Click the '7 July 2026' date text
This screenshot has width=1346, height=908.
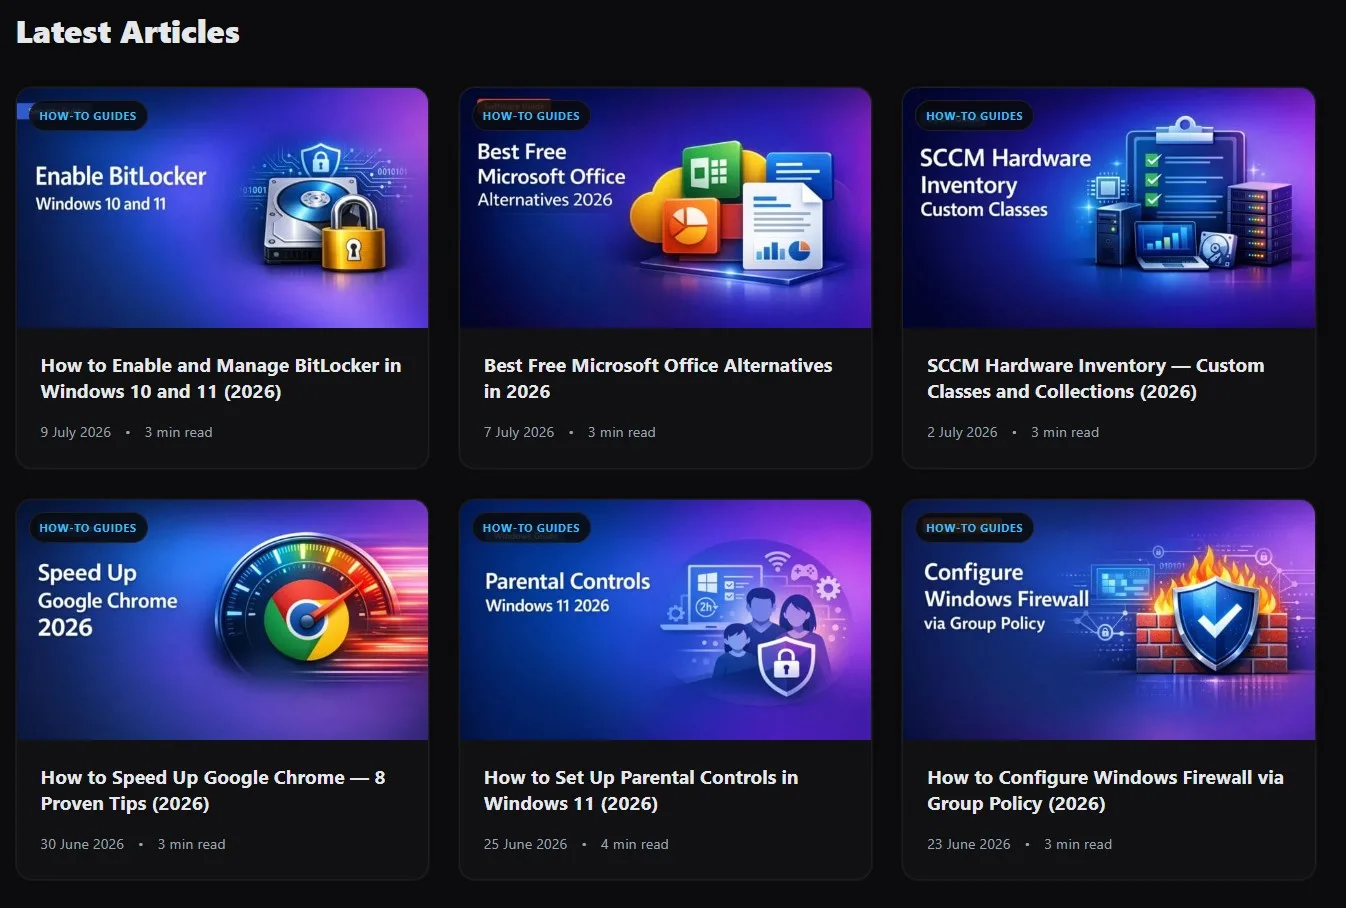tap(519, 432)
